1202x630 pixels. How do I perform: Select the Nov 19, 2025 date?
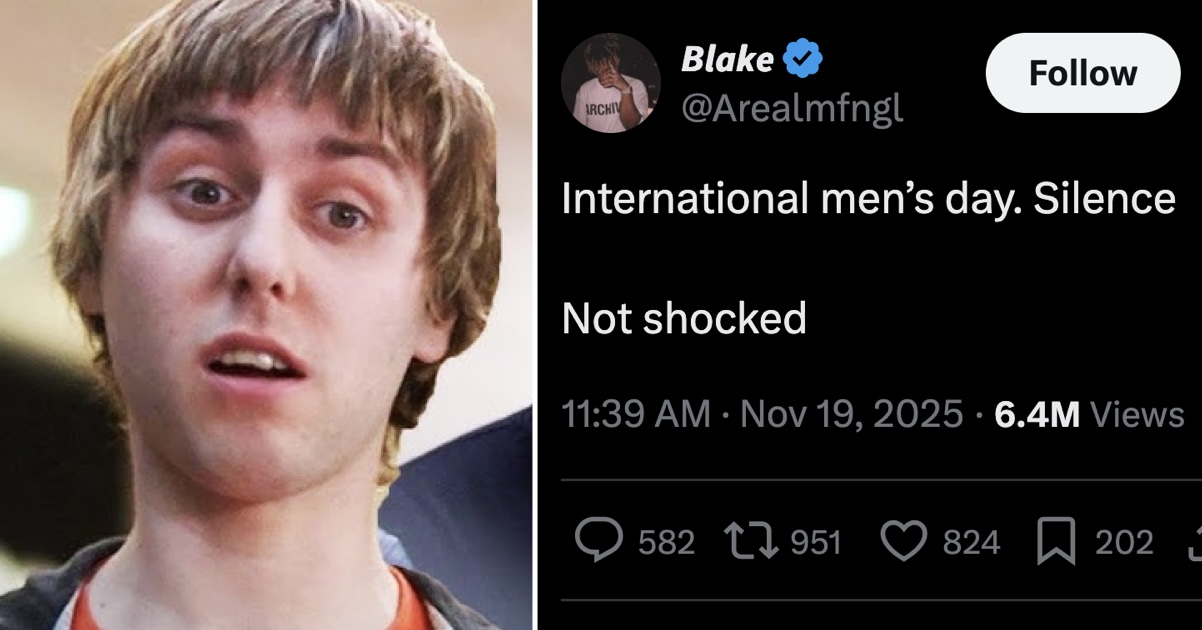[x=852, y=414]
